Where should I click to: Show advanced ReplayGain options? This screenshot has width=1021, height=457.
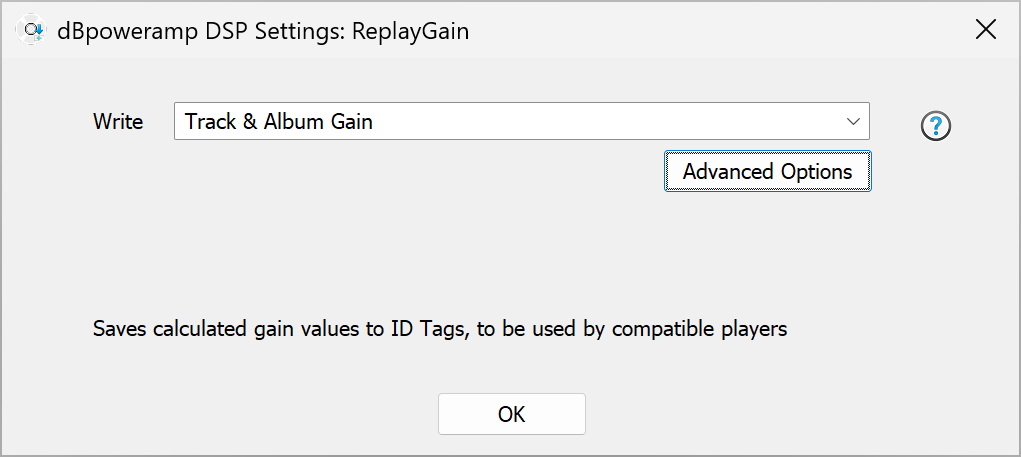pos(767,172)
